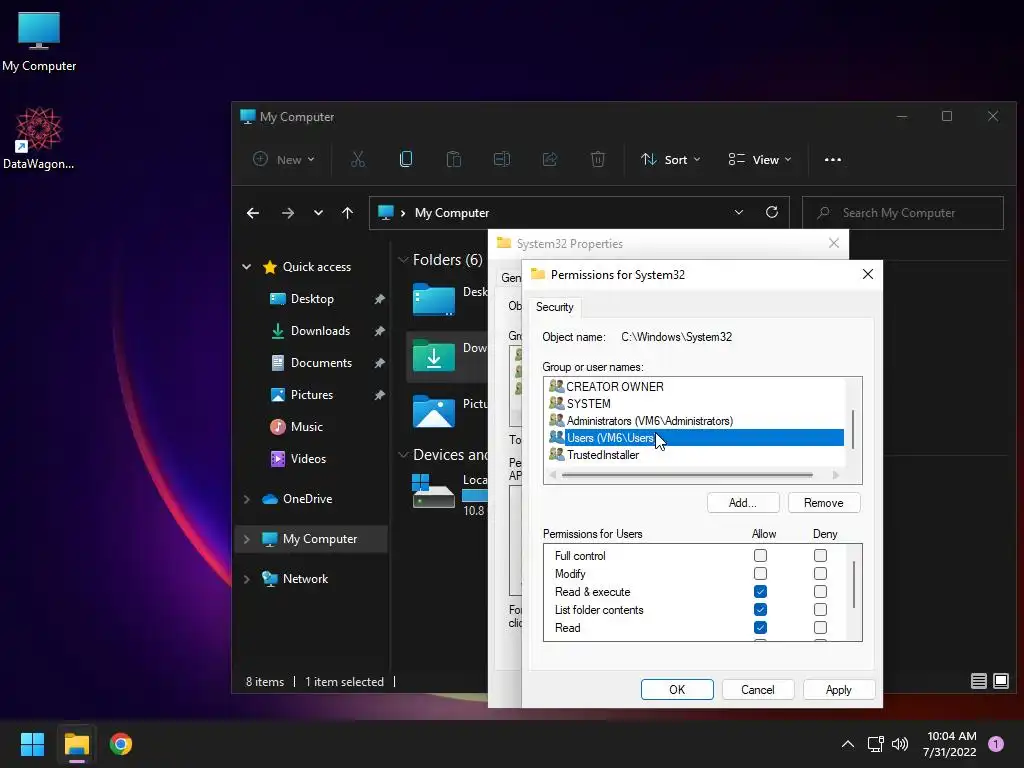This screenshot has width=1024, height=768.
Task: Select My Computer in navigation pane
Action: tap(312, 539)
